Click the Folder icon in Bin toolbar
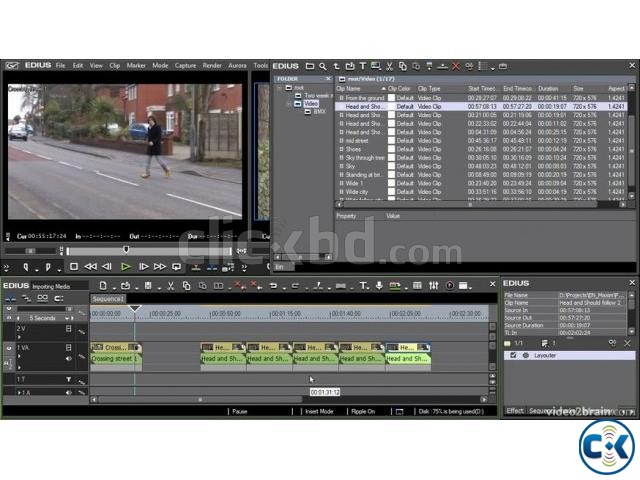The width and height of the screenshot is (640, 480). pos(310,66)
